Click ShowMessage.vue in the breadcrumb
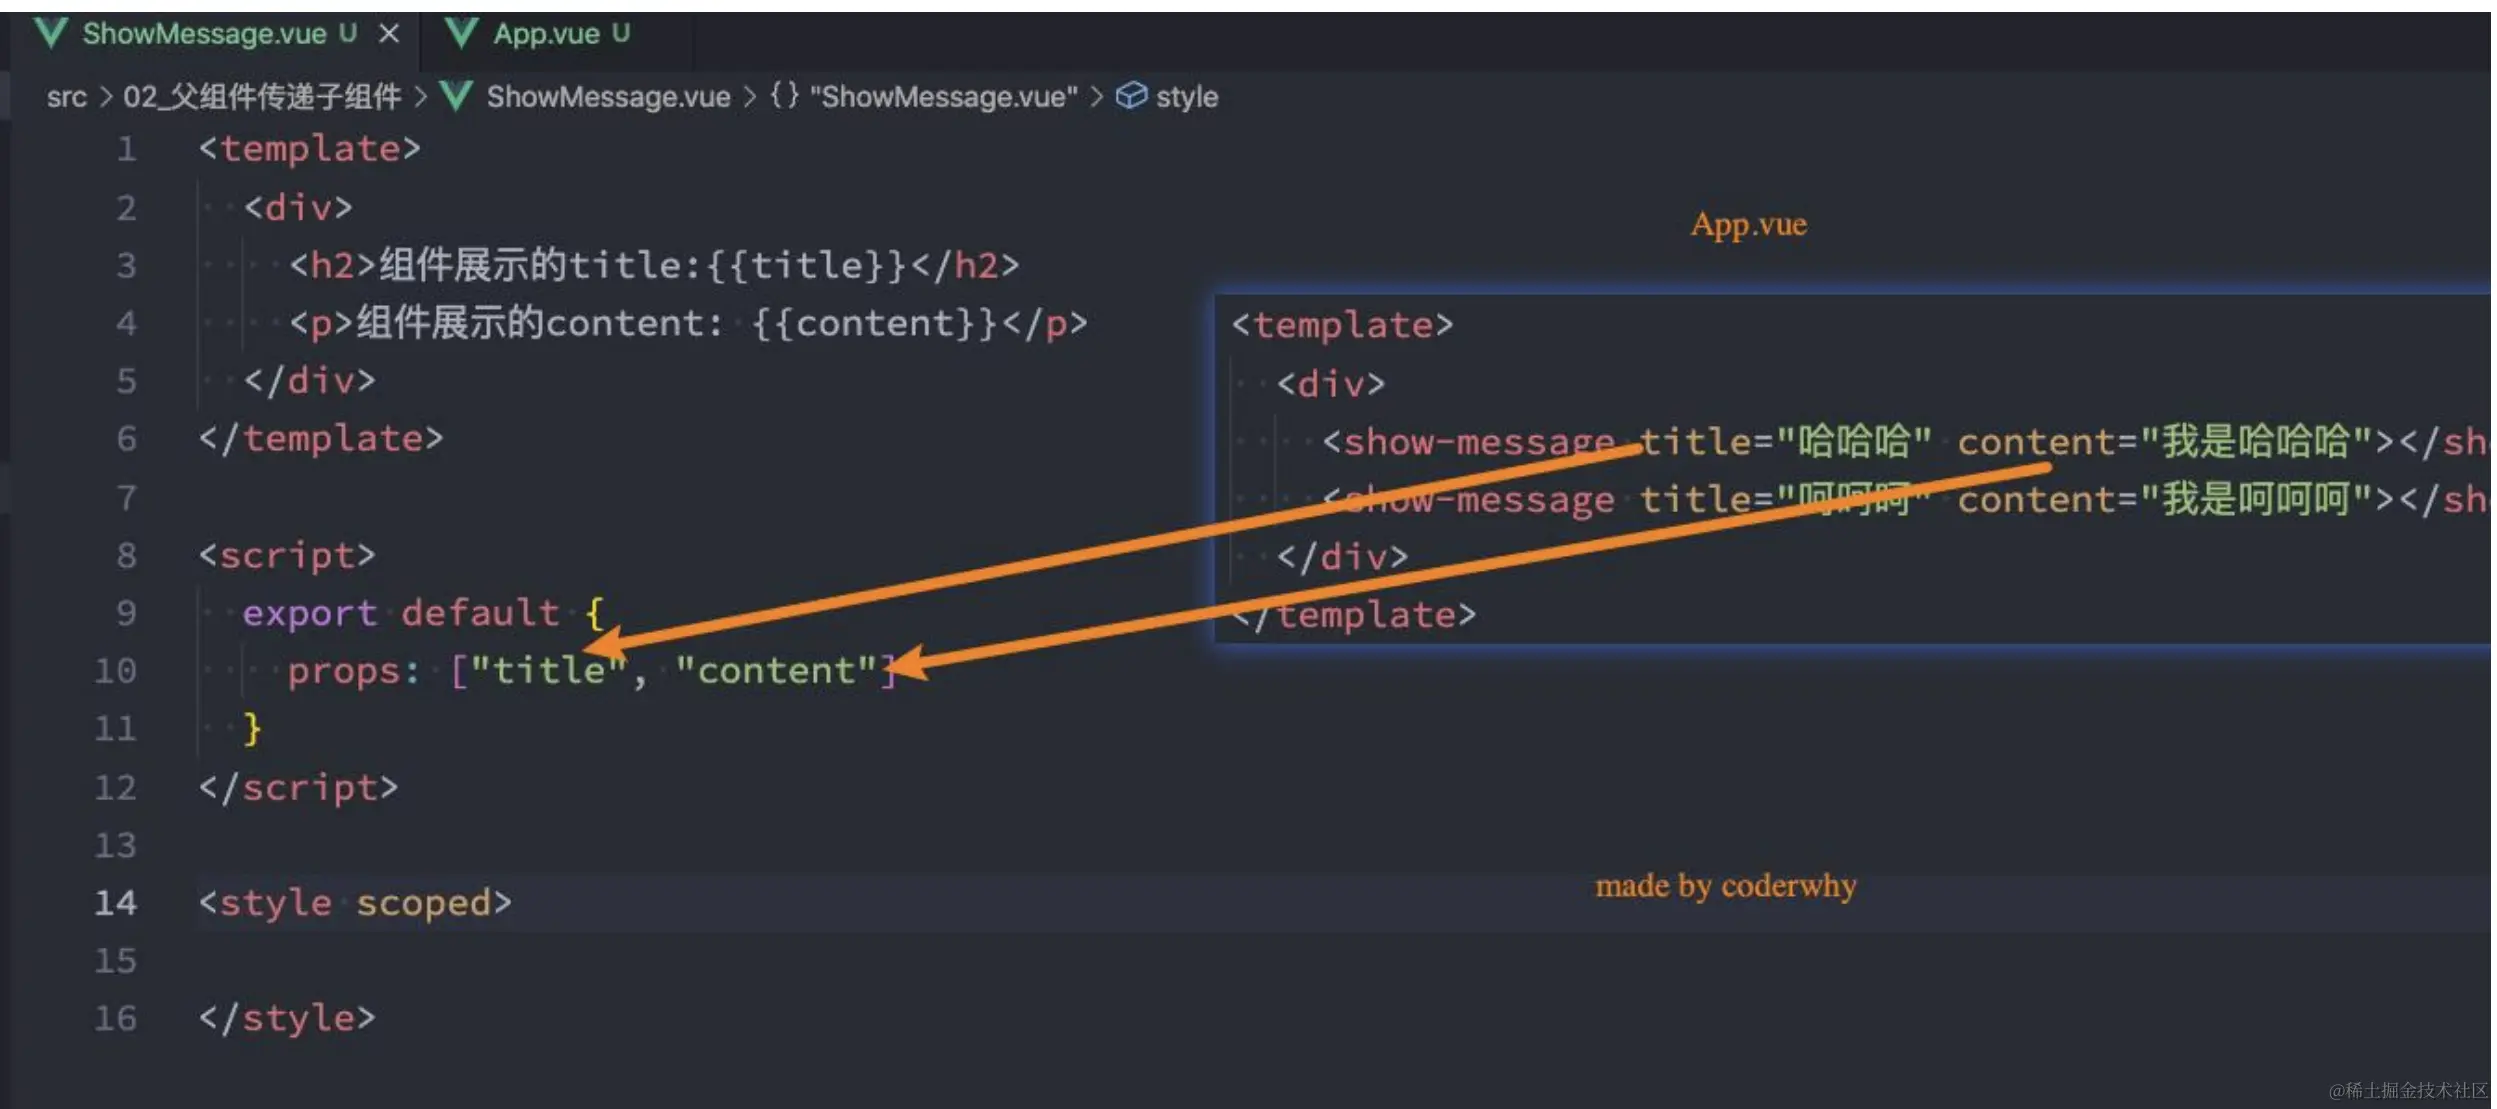 point(608,97)
